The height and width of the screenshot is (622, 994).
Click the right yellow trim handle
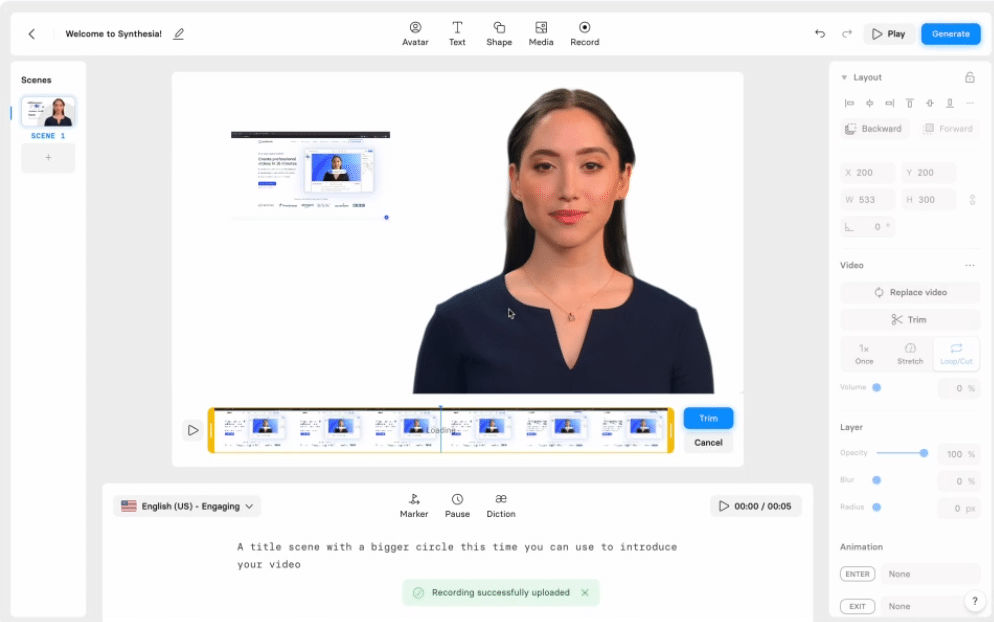(x=670, y=431)
